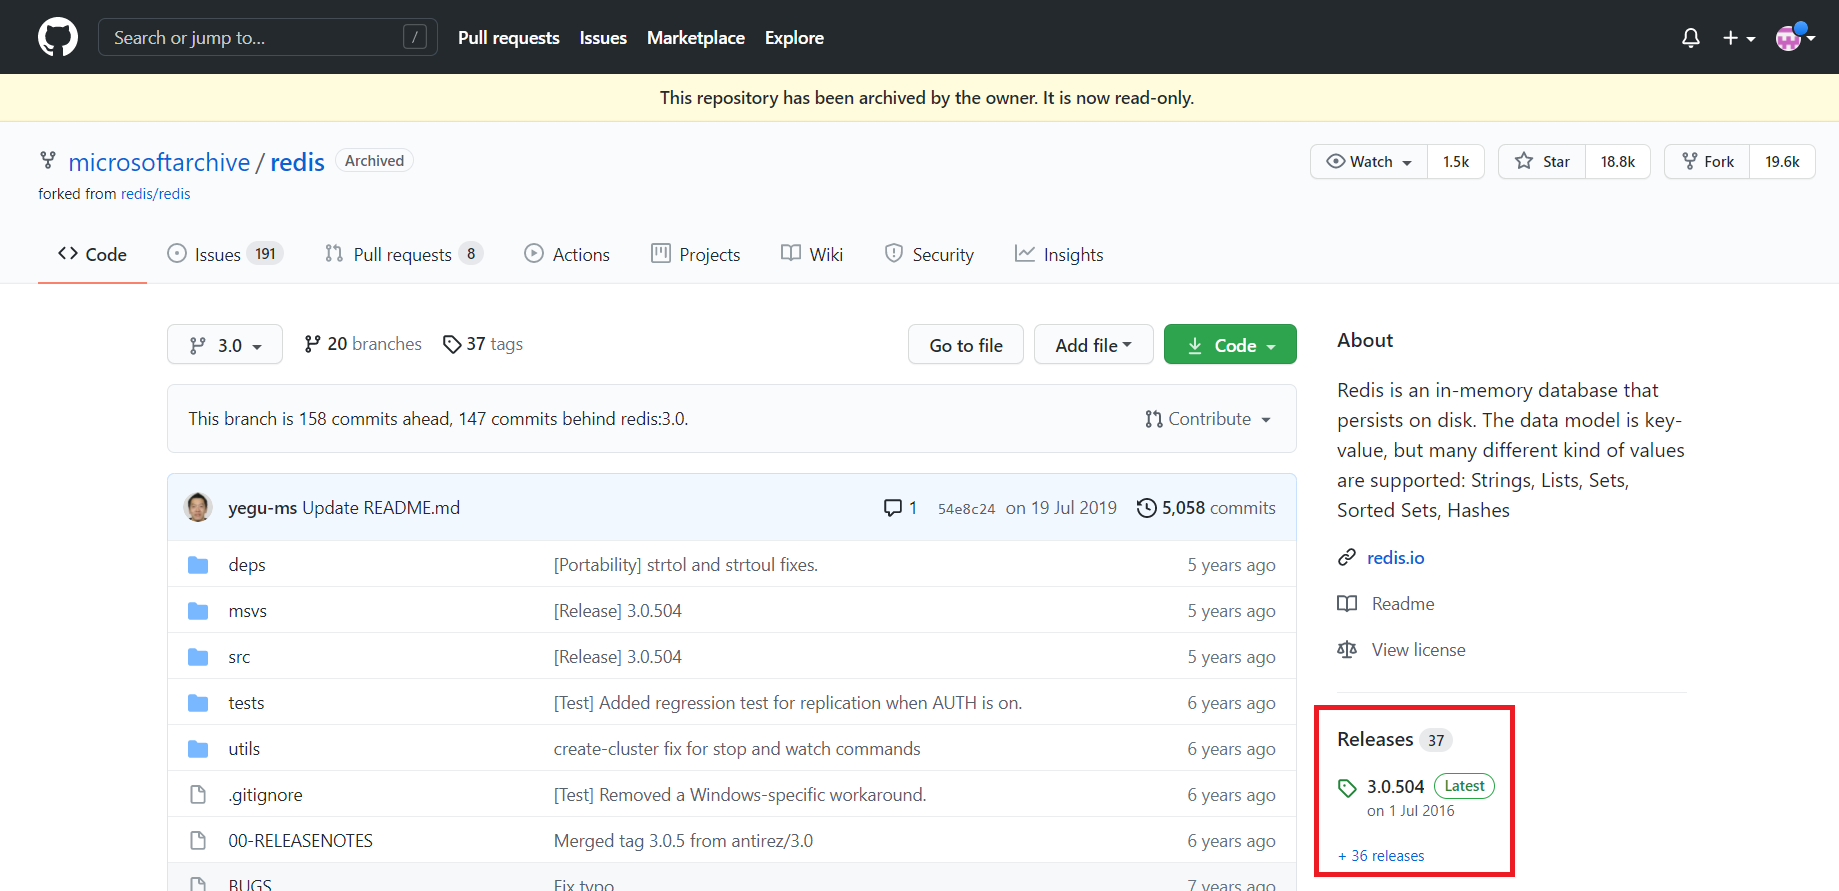
Task: Click the deps folder icon
Action: point(198,565)
